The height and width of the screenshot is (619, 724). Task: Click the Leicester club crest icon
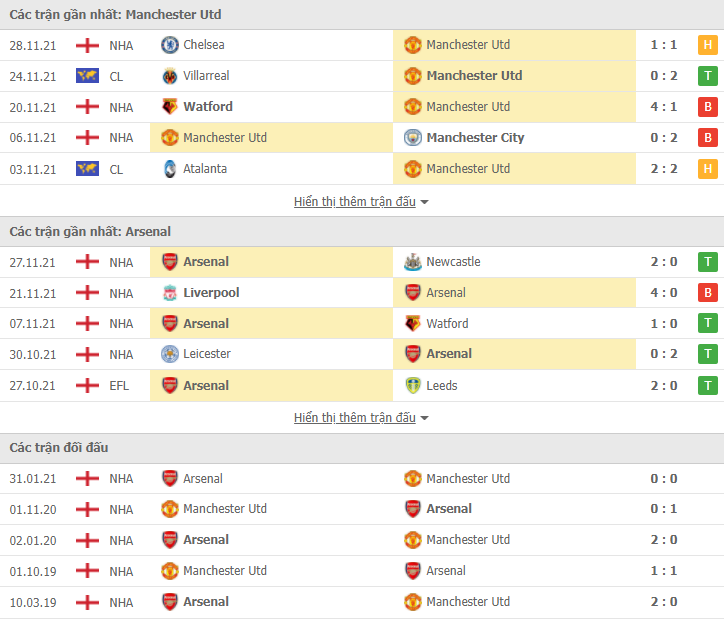click(169, 354)
